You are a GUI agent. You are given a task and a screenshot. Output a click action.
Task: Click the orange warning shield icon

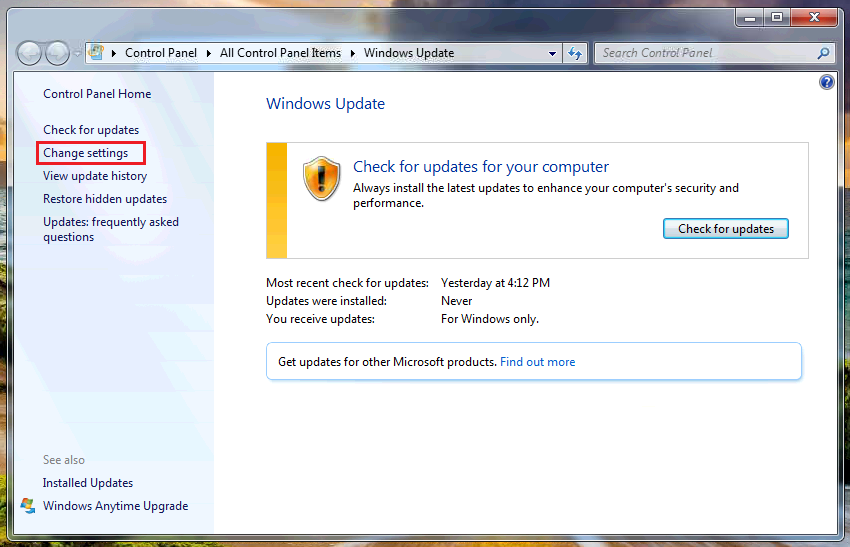(321, 178)
